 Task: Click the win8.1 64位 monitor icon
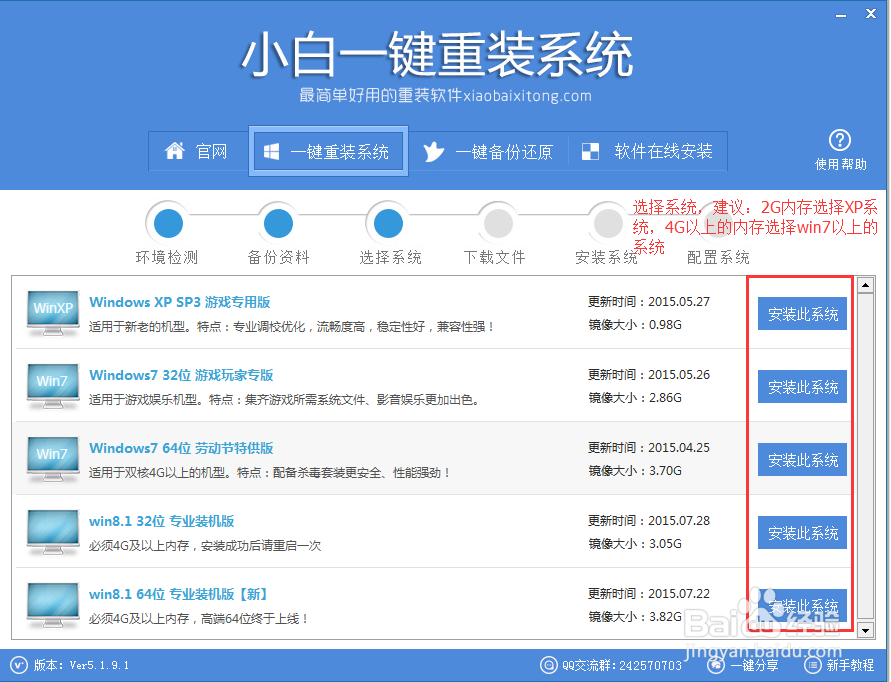coord(53,605)
